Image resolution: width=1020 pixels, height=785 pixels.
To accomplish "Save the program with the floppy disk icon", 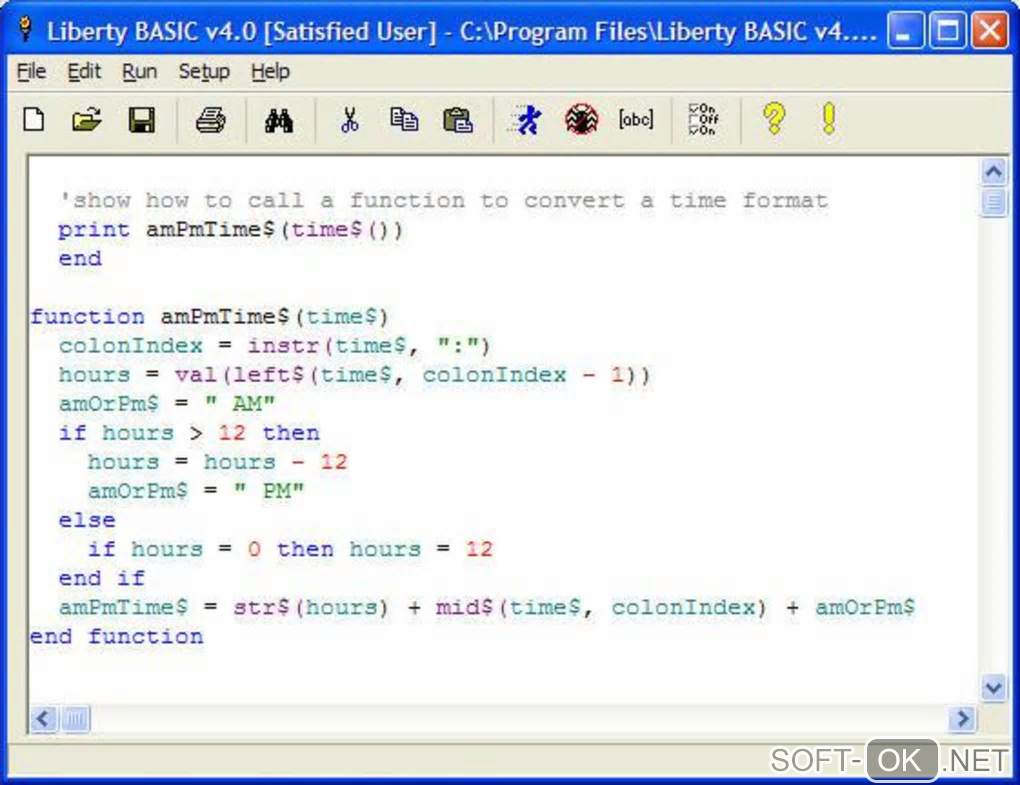I will (141, 120).
